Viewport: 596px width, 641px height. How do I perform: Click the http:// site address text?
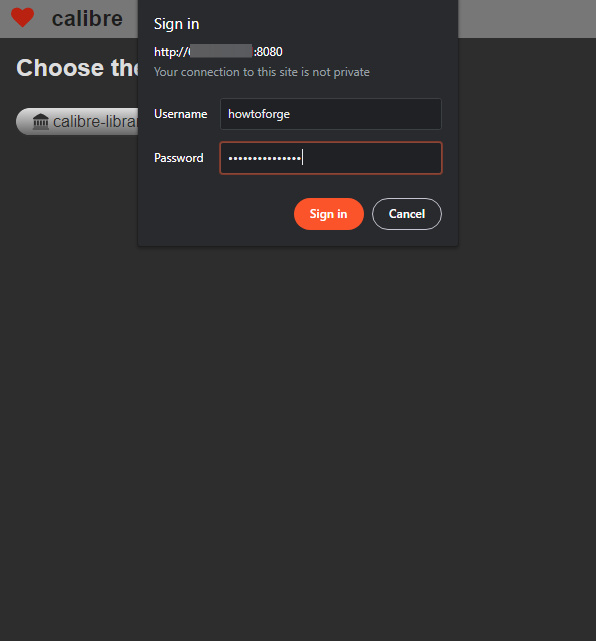218,52
